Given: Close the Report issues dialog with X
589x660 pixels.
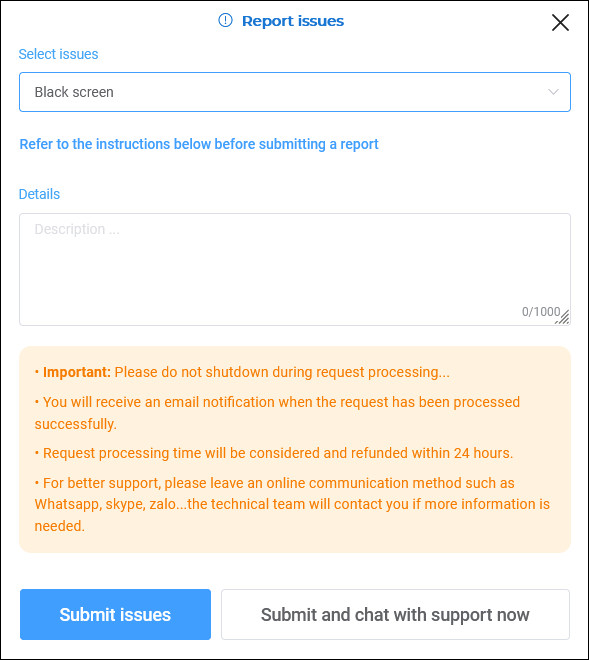Looking at the screenshot, I should click(x=560, y=22).
